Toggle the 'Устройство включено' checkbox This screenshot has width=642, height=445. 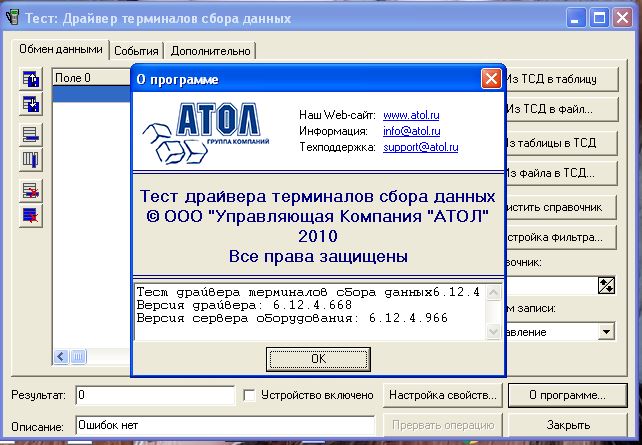pos(251,395)
